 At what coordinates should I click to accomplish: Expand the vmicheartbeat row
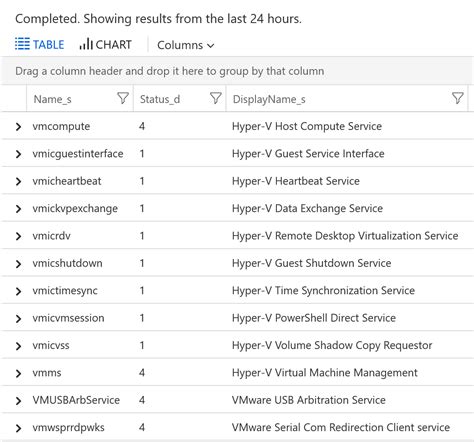tap(18, 181)
